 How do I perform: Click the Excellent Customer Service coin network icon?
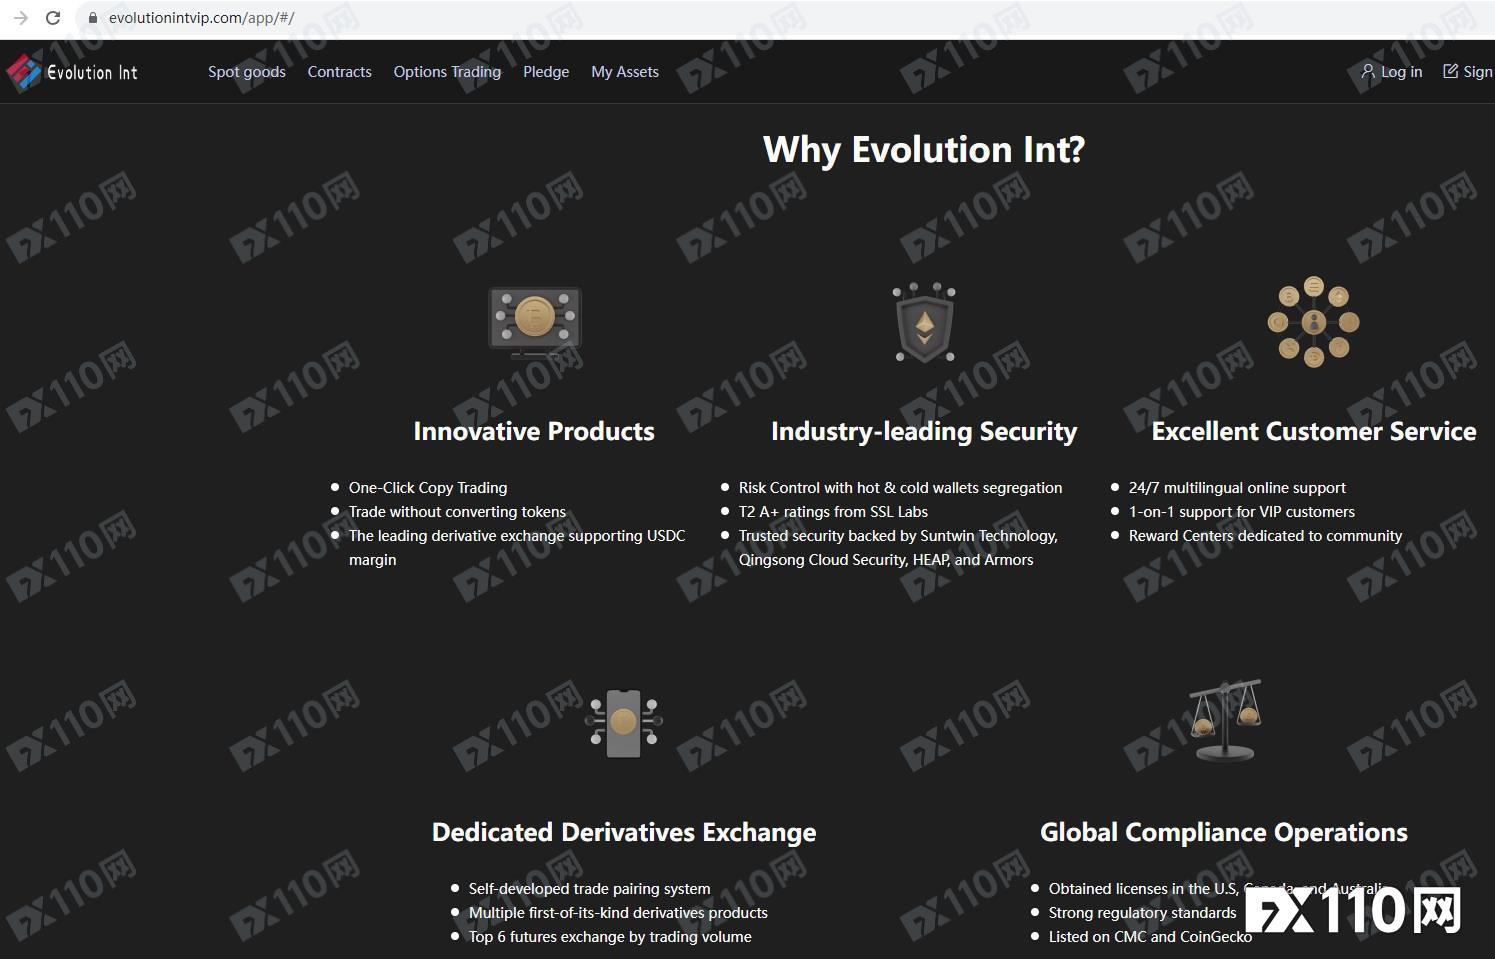pyautogui.click(x=1313, y=322)
